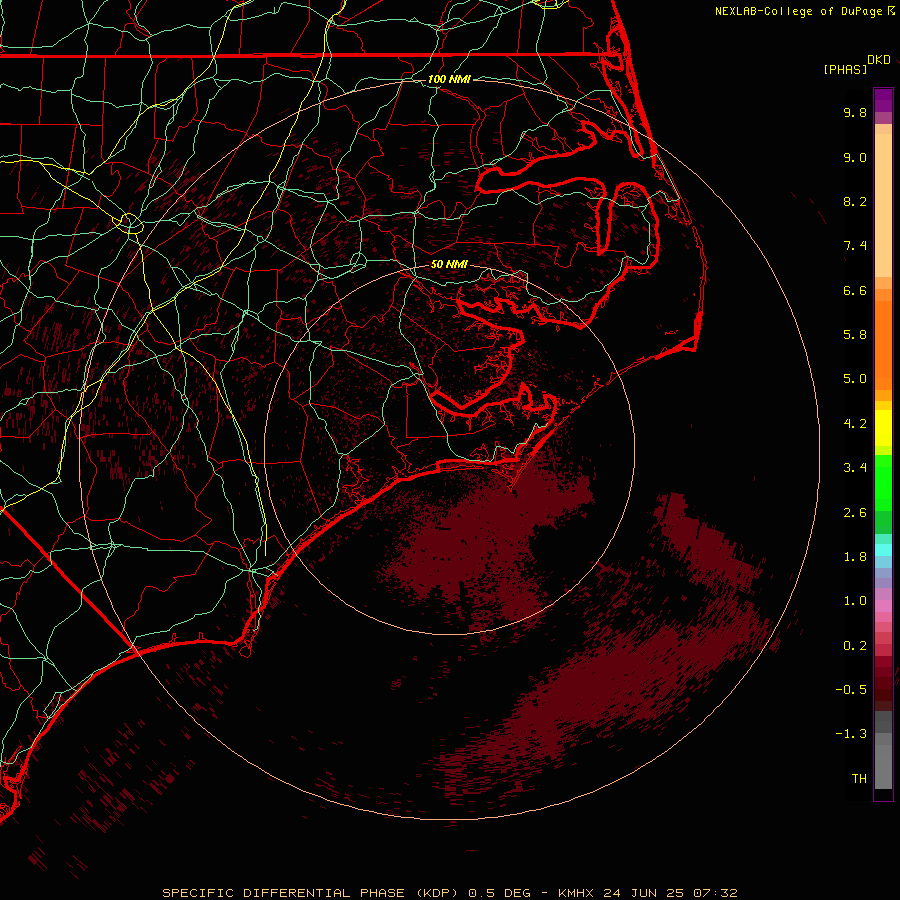Pick the yellow segment of the color scale
900x900 pixels.
pyautogui.click(x=883, y=428)
